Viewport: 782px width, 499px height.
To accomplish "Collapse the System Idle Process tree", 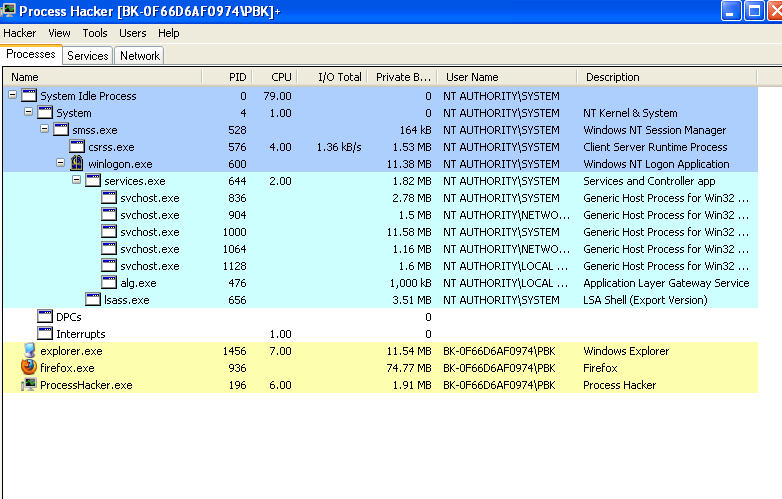I will (12, 95).
